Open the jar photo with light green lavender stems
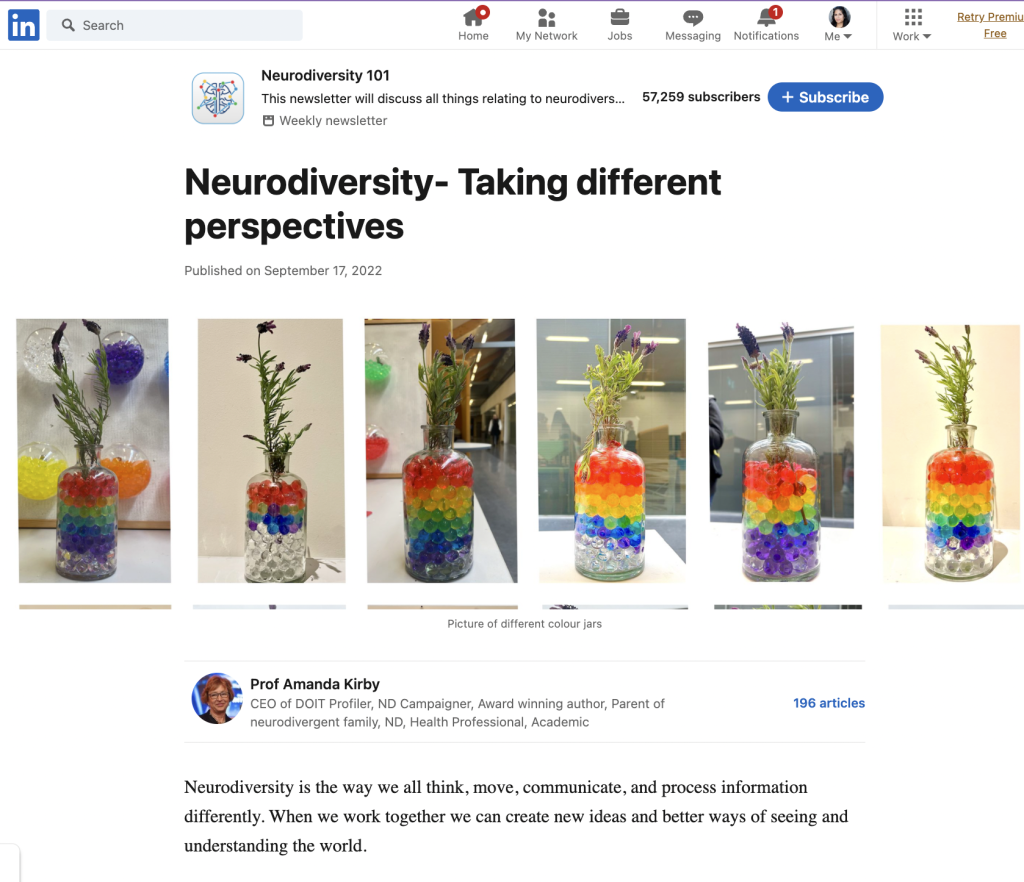The width and height of the screenshot is (1024, 882). pyautogui.click(x=612, y=450)
